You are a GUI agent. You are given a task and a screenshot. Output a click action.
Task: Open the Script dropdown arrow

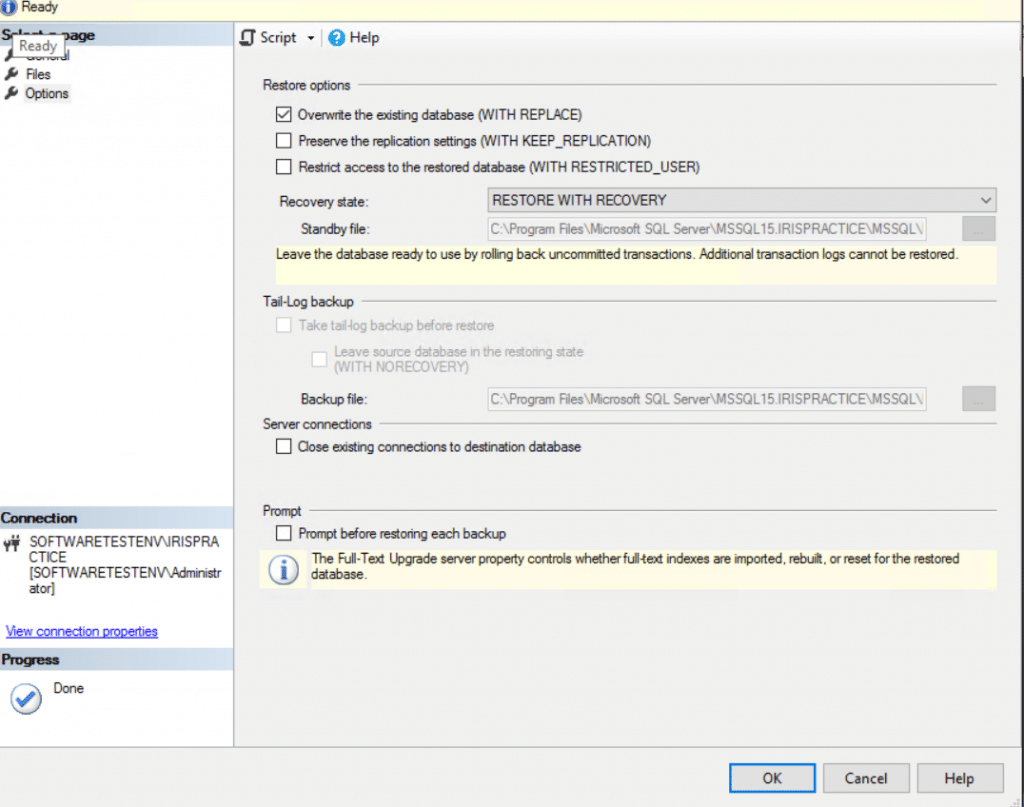coord(311,38)
